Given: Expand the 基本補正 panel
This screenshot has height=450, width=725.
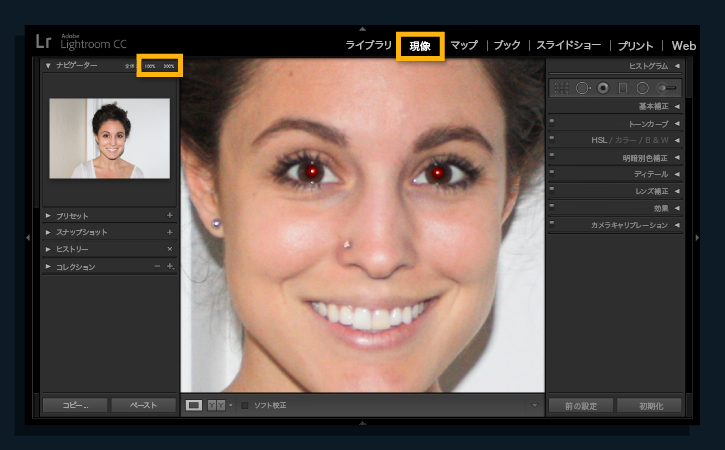Looking at the screenshot, I should [677, 106].
